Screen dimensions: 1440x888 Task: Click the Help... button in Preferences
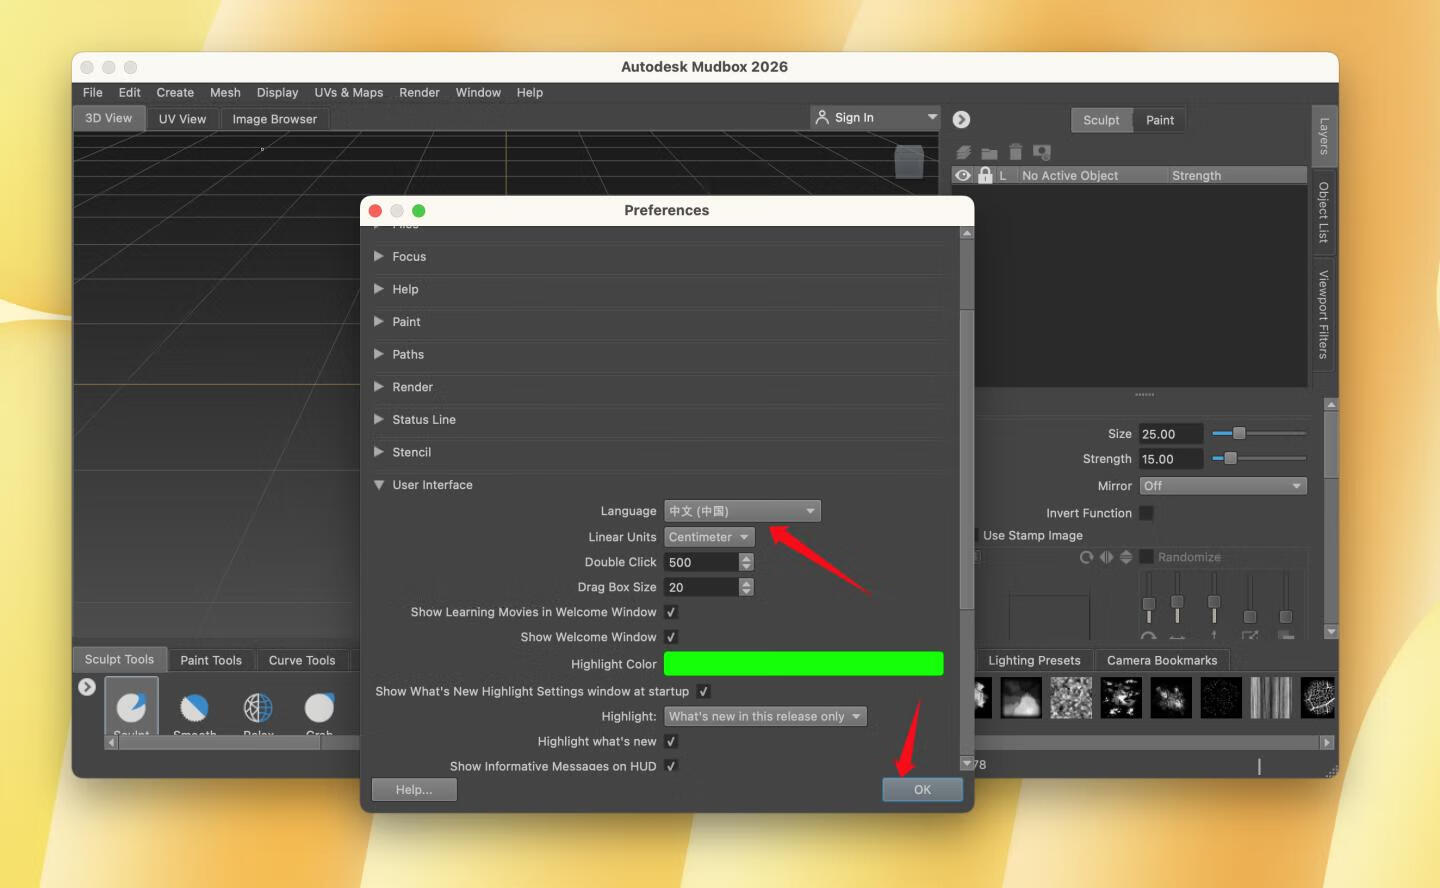[414, 790]
